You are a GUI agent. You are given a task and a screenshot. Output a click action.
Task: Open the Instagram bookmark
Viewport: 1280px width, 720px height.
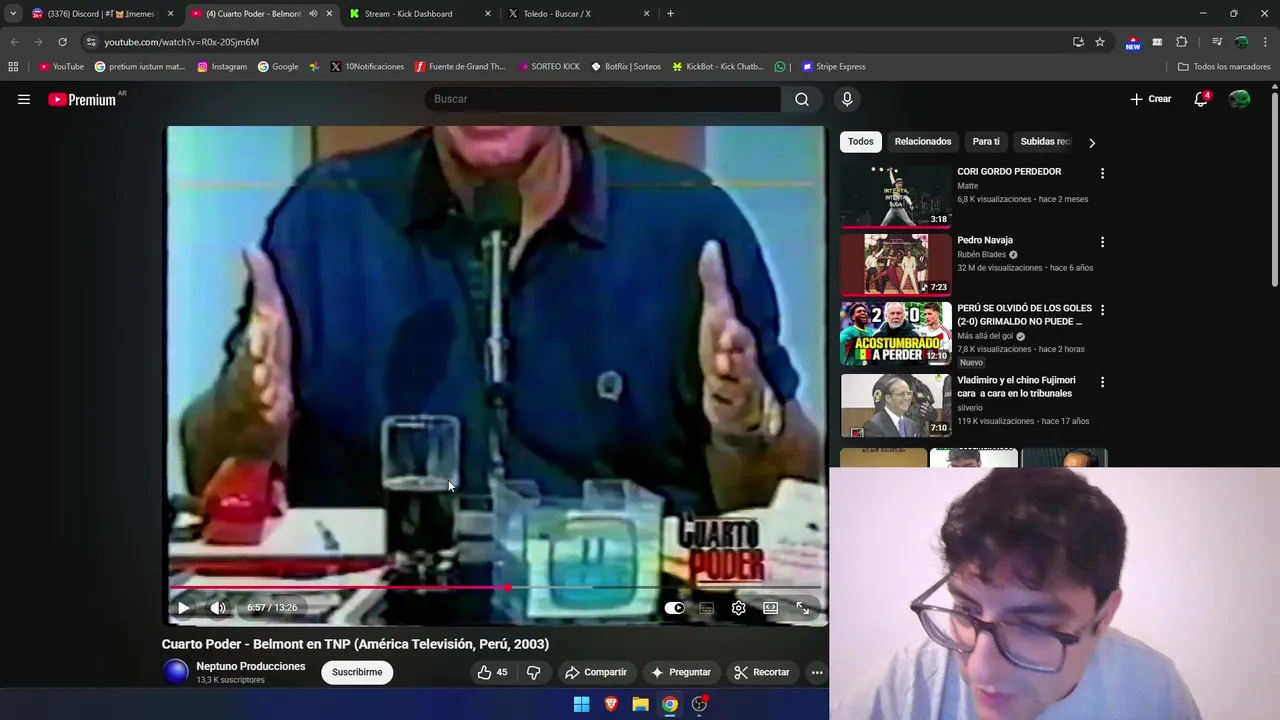click(222, 67)
